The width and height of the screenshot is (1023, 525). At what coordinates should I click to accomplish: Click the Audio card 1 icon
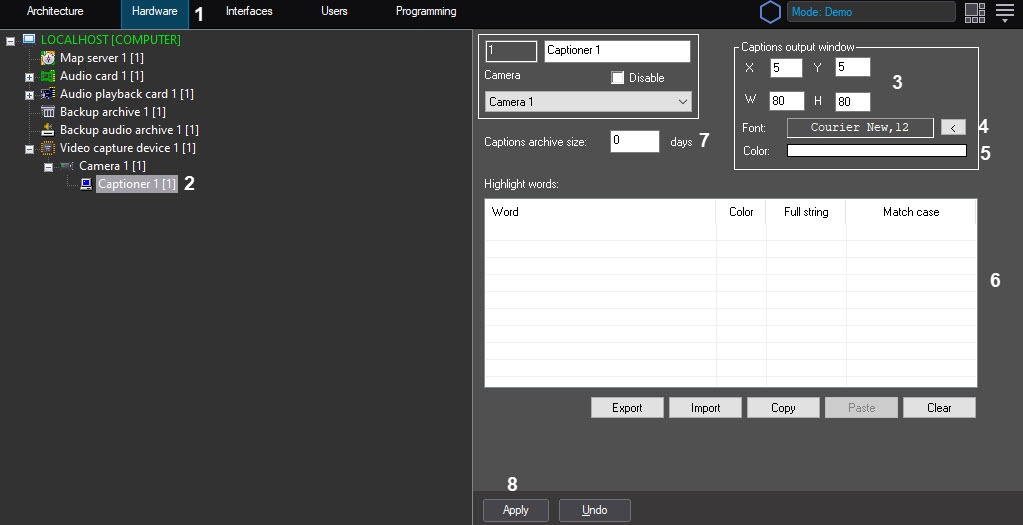(x=48, y=76)
